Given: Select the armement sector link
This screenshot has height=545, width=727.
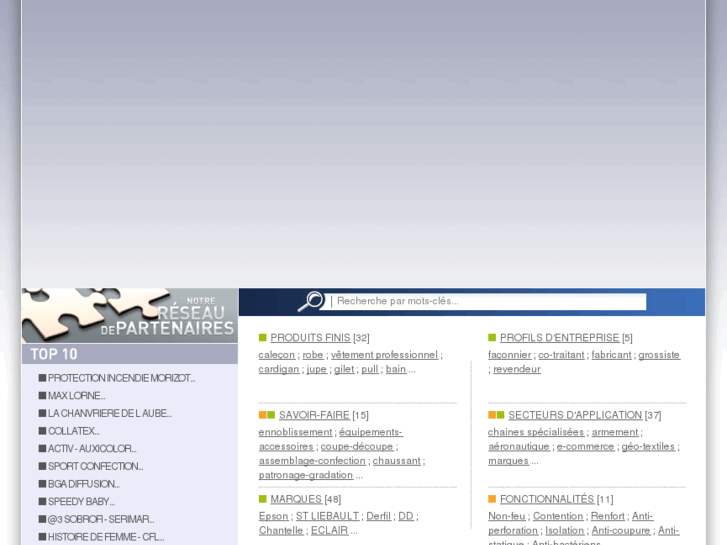Looking at the screenshot, I should pyautogui.click(x=615, y=432).
